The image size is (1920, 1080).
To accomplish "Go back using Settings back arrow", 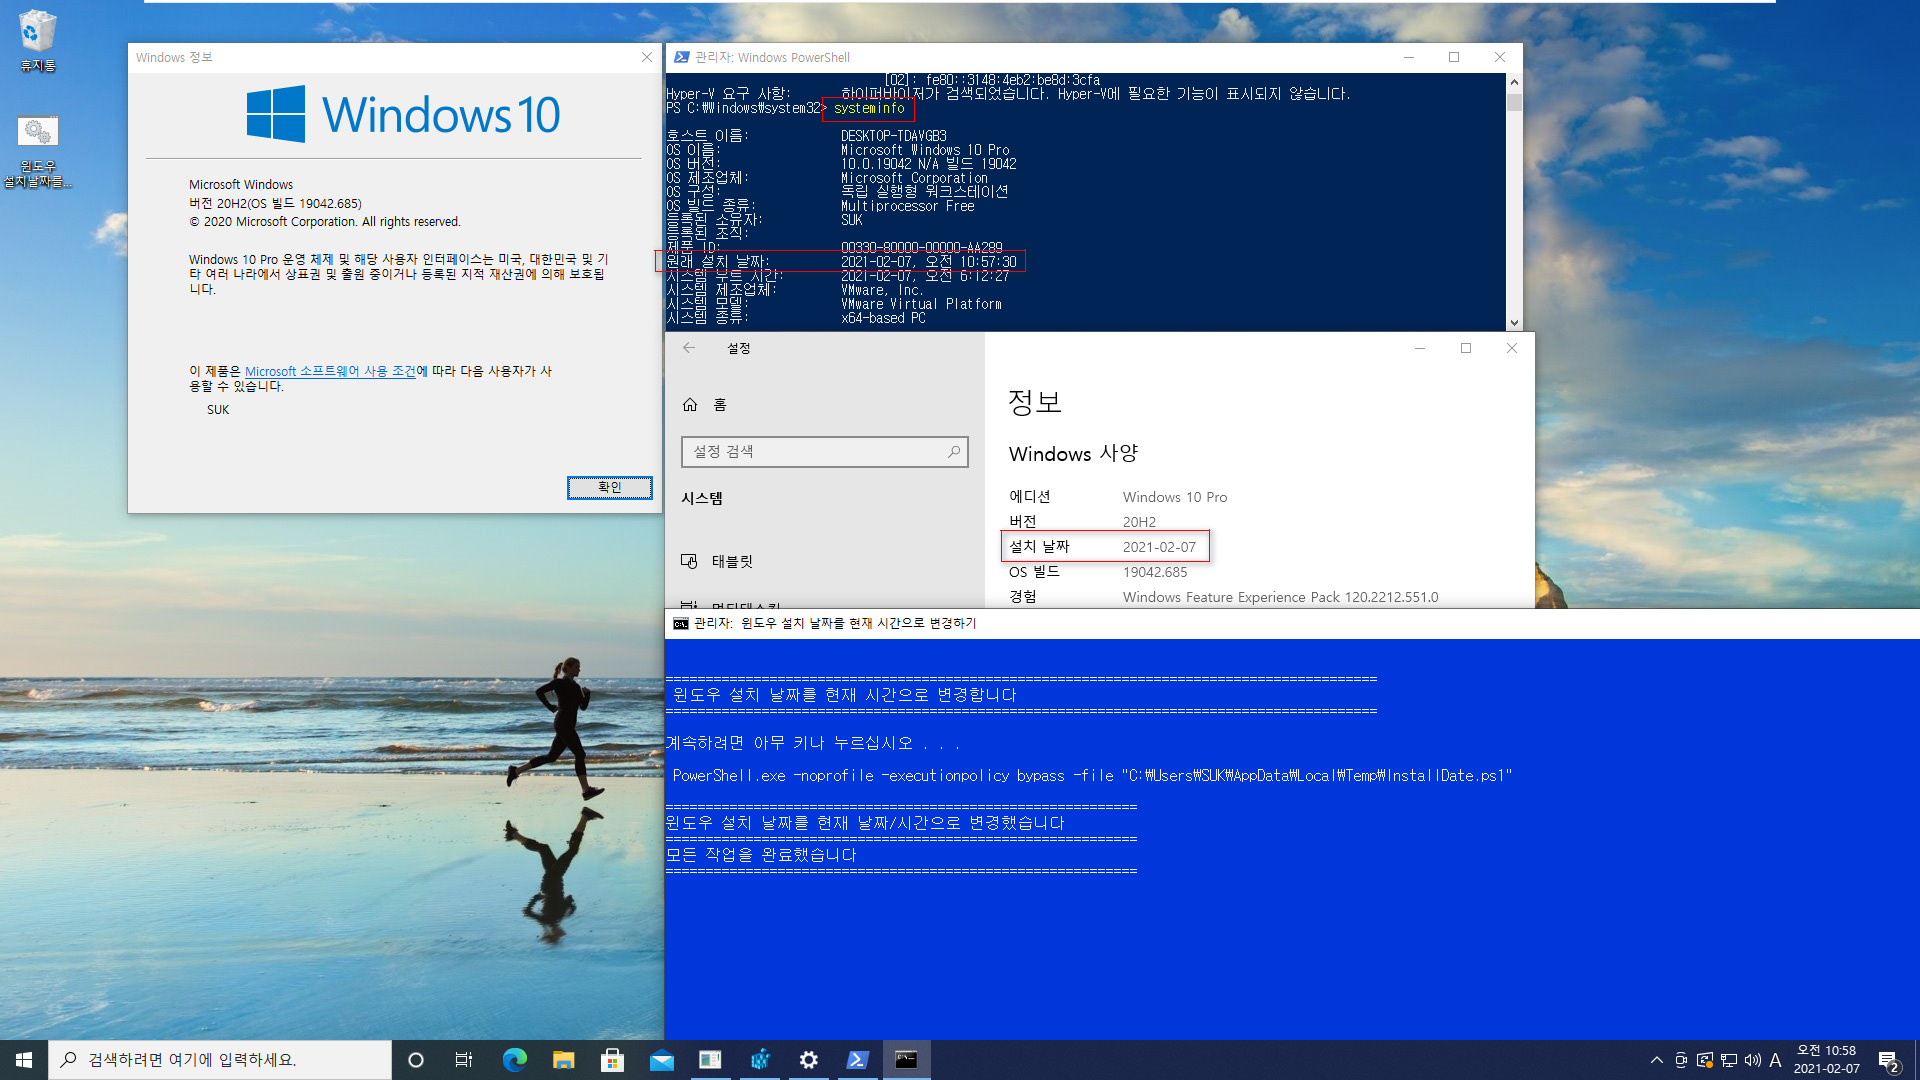I will [688, 348].
